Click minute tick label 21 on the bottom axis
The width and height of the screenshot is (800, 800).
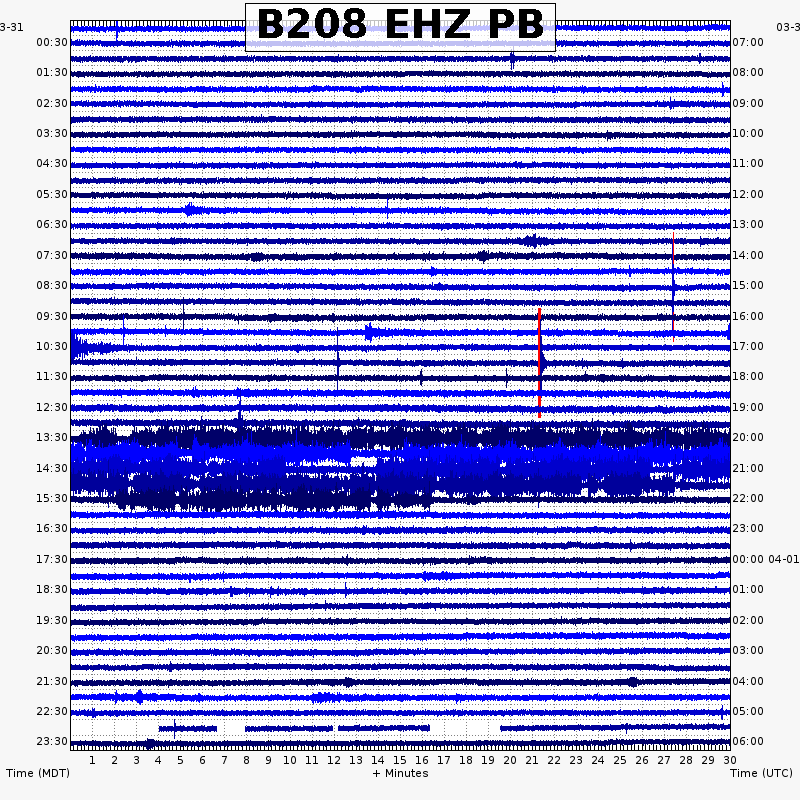coord(532,760)
